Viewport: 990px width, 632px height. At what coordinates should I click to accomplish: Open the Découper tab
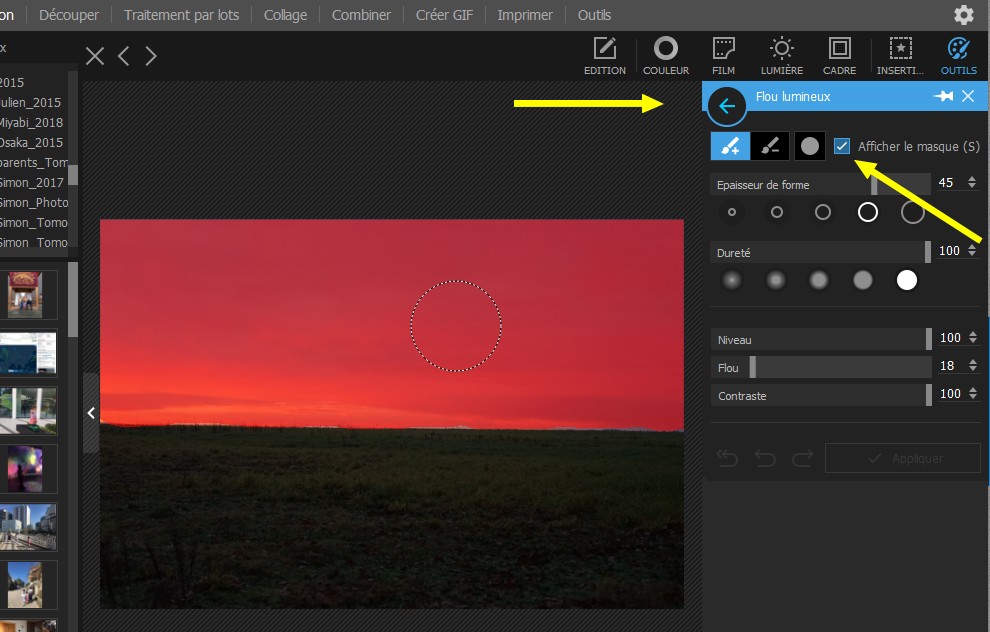(69, 15)
